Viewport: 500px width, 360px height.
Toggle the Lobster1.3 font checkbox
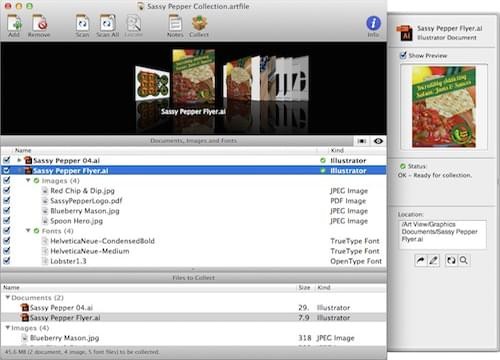pos(7,261)
